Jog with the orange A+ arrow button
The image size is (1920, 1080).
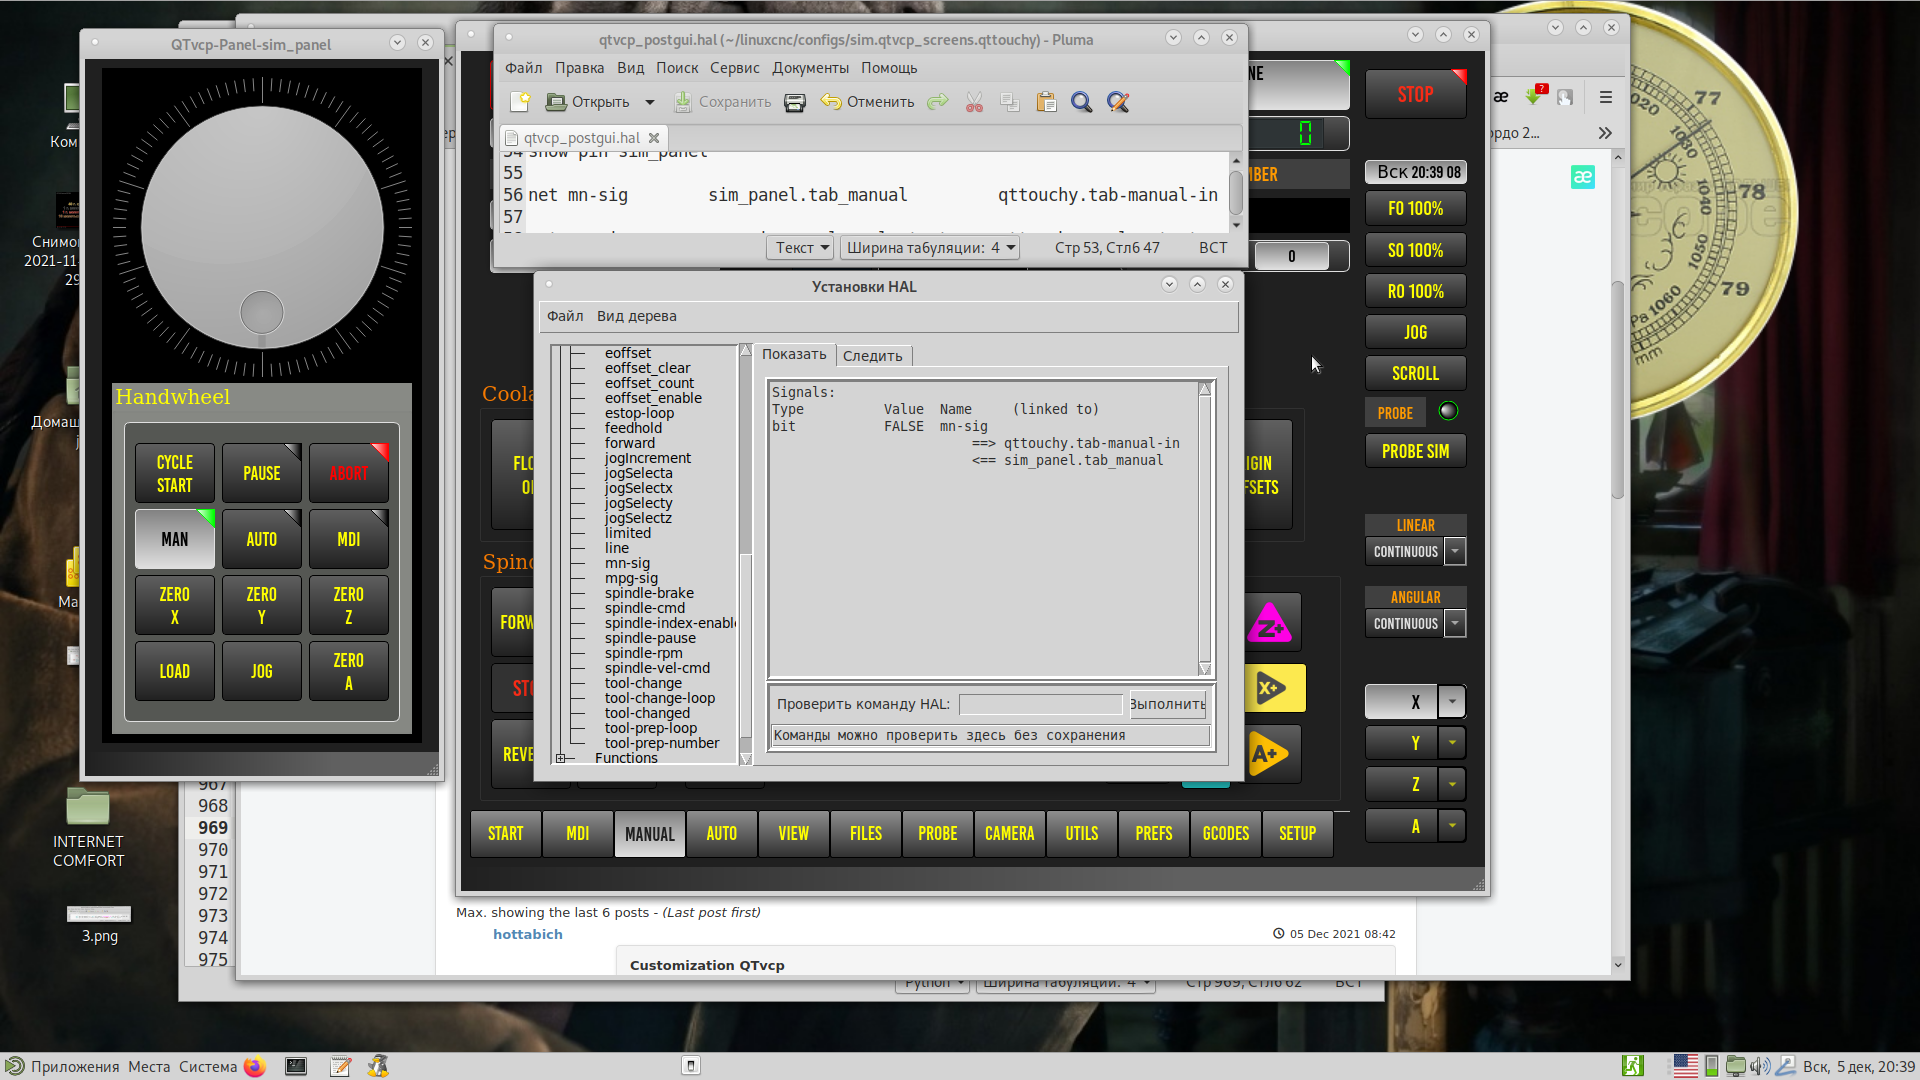tap(1270, 754)
